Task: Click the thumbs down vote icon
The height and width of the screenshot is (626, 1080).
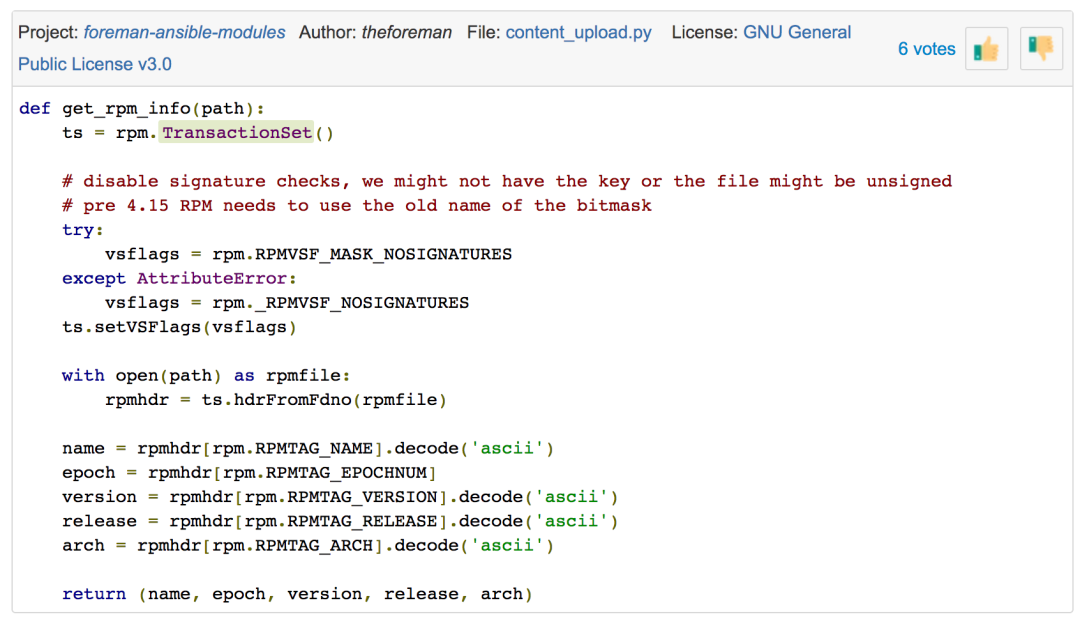Action: [1041, 49]
